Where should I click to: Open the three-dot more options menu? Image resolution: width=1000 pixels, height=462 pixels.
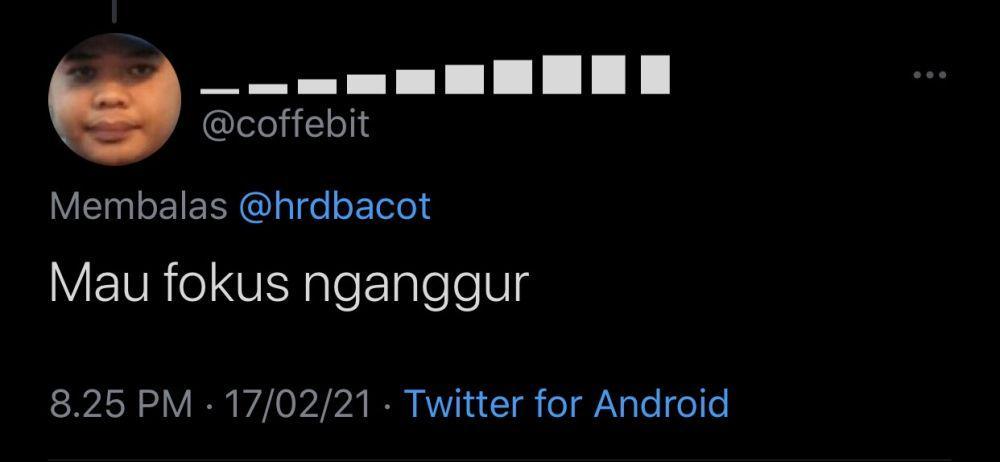[x=929, y=75]
